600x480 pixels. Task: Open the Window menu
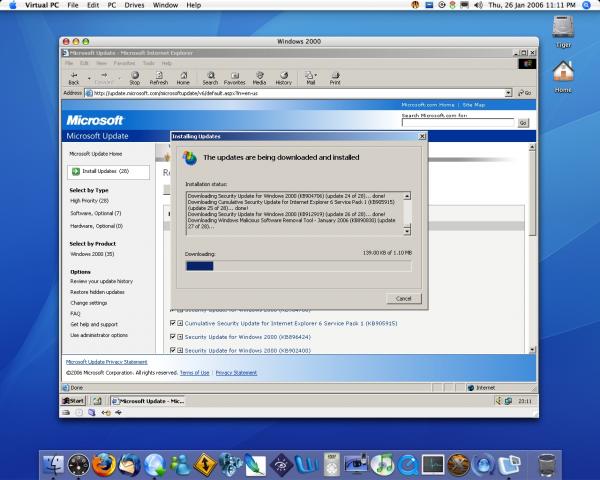click(x=165, y=5)
